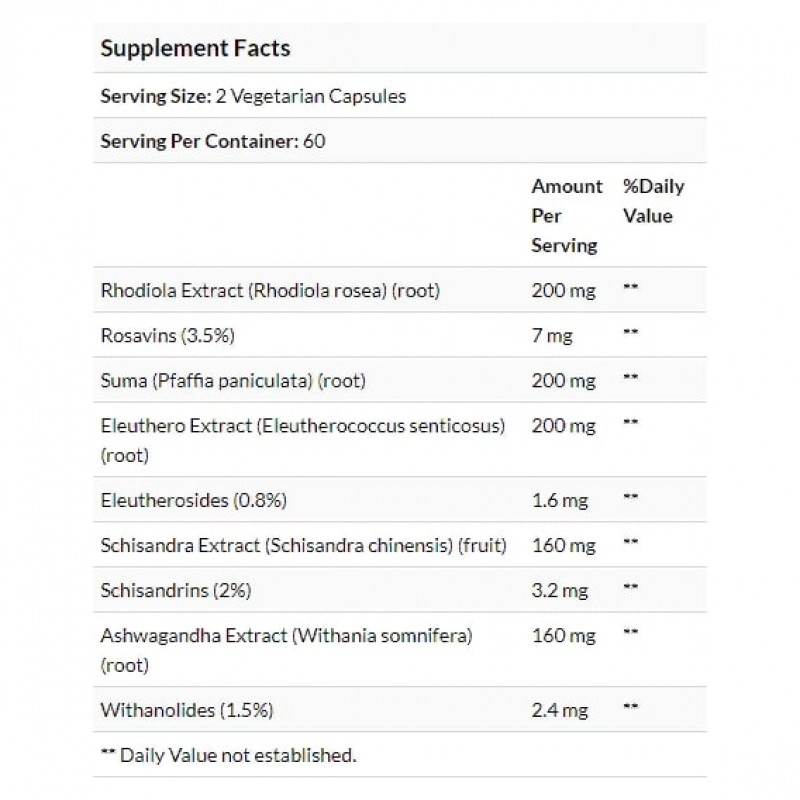The image size is (800, 800).
Task: Select the Serving Per Container row
Action: [x=213, y=141]
